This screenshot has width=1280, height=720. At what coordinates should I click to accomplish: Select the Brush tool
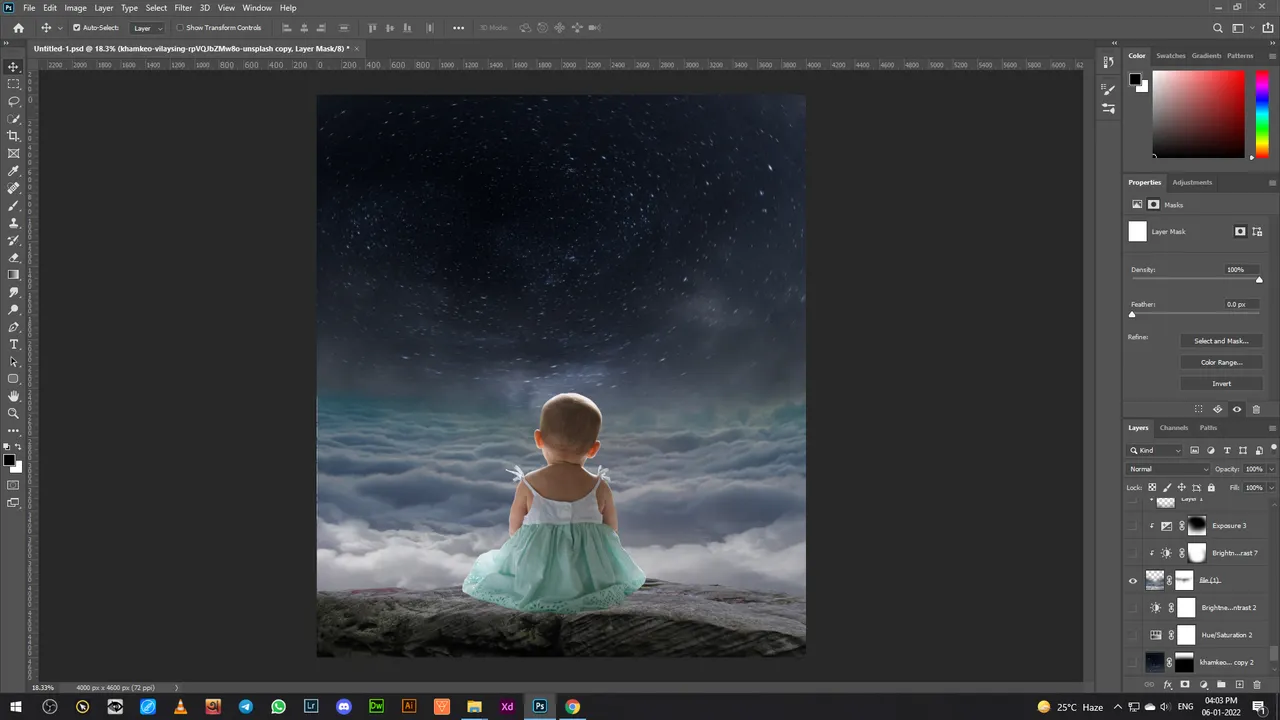[14, 205]
